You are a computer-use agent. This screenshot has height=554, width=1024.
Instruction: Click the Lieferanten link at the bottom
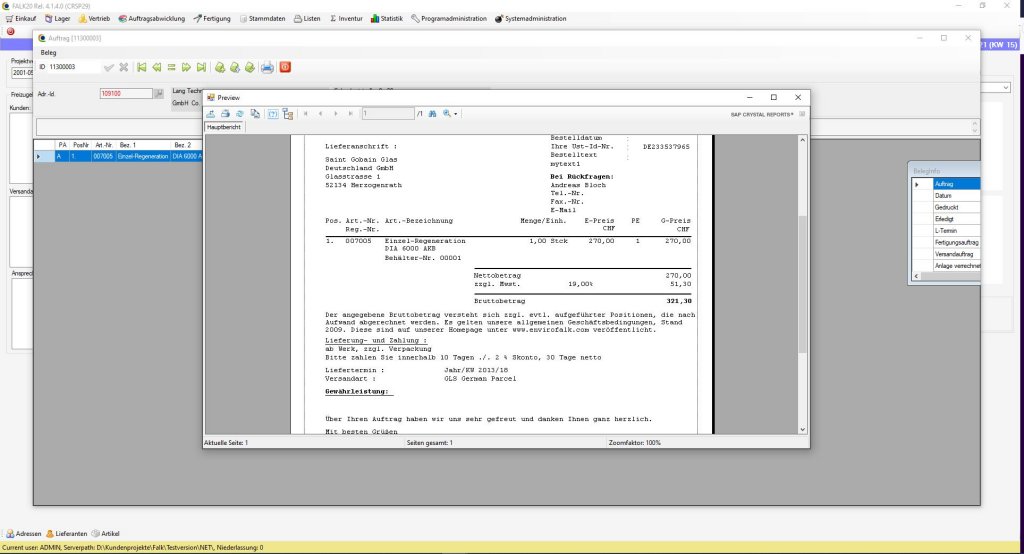(x=67, y=534)
